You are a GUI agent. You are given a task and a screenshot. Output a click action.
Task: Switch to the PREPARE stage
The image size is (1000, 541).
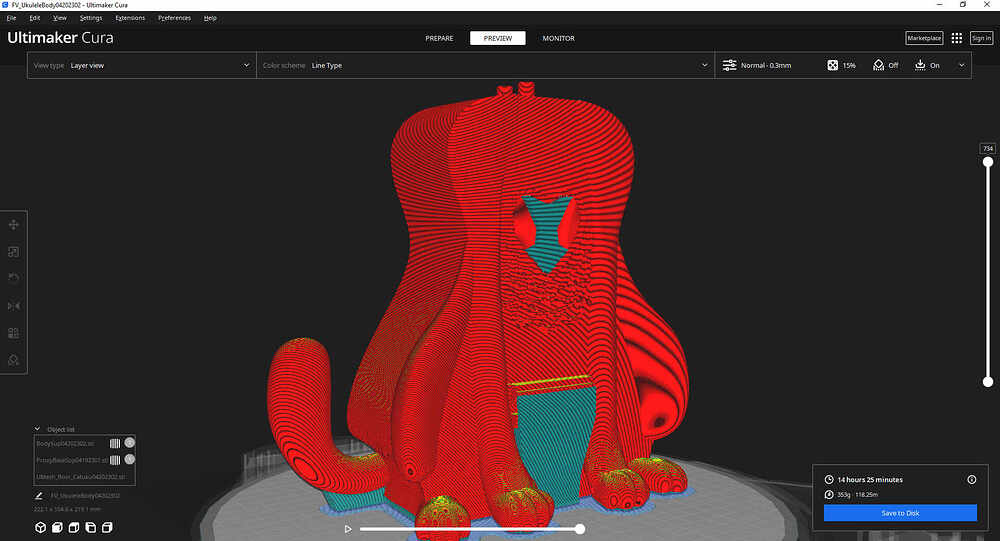pos(439,38)
